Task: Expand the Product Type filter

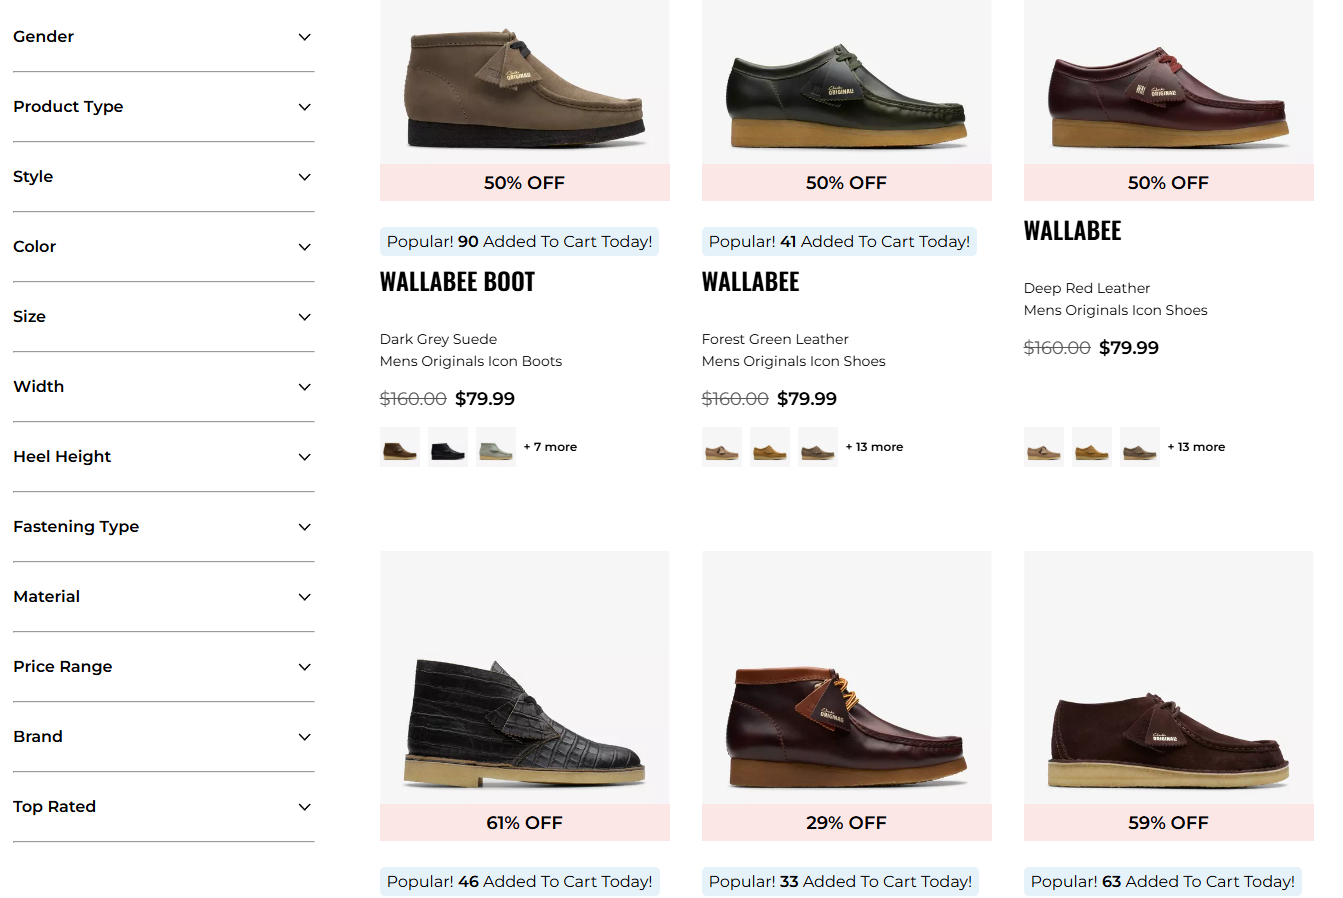Action: [163, 107]
